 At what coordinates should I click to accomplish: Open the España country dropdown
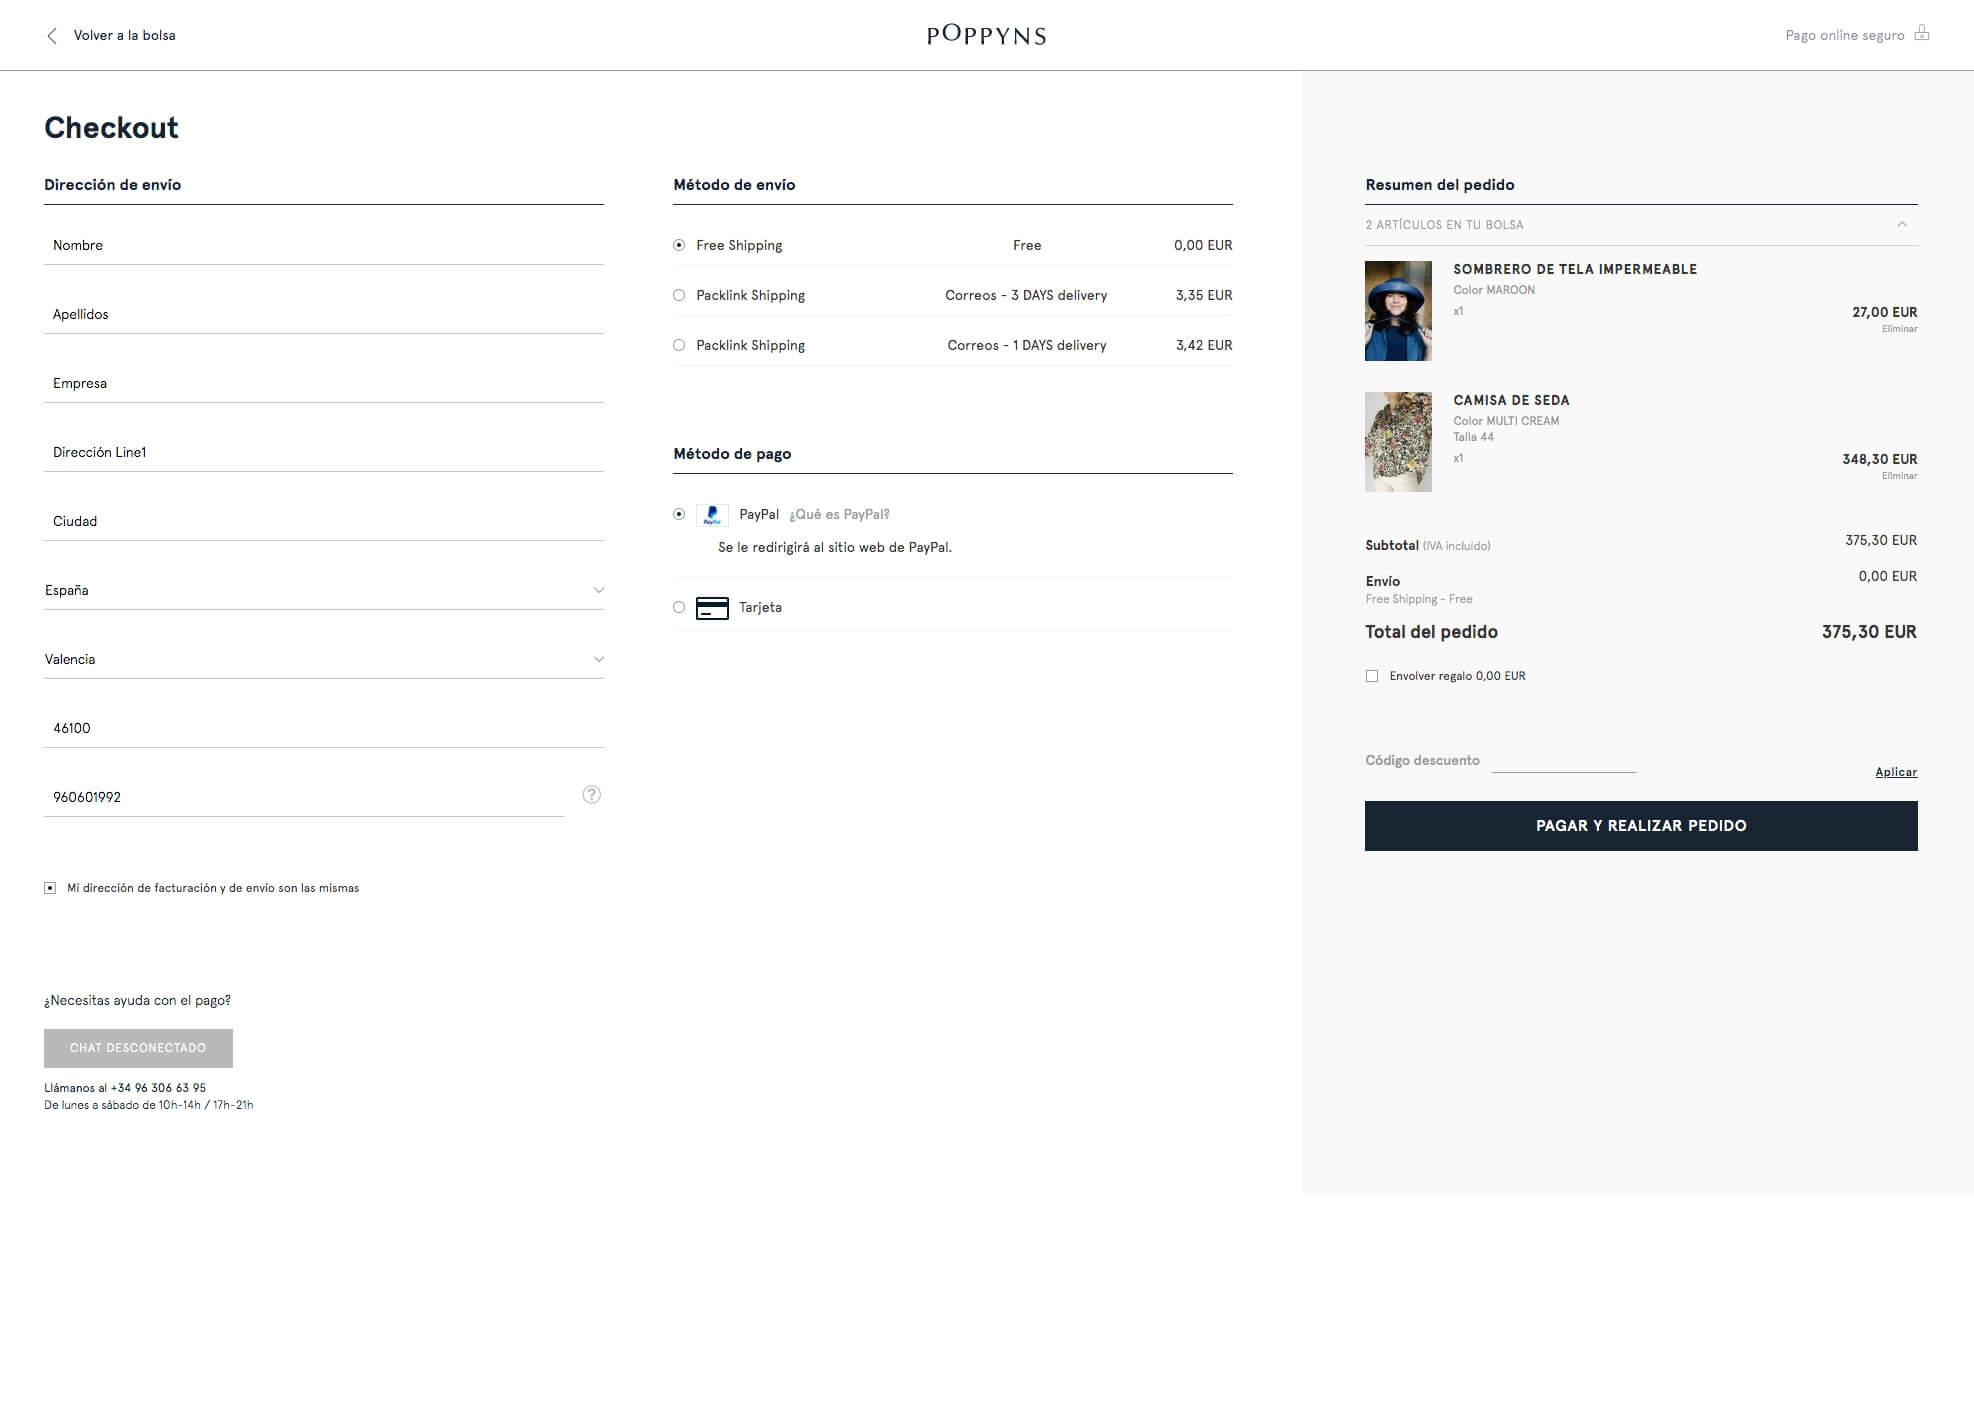point(323,590)
